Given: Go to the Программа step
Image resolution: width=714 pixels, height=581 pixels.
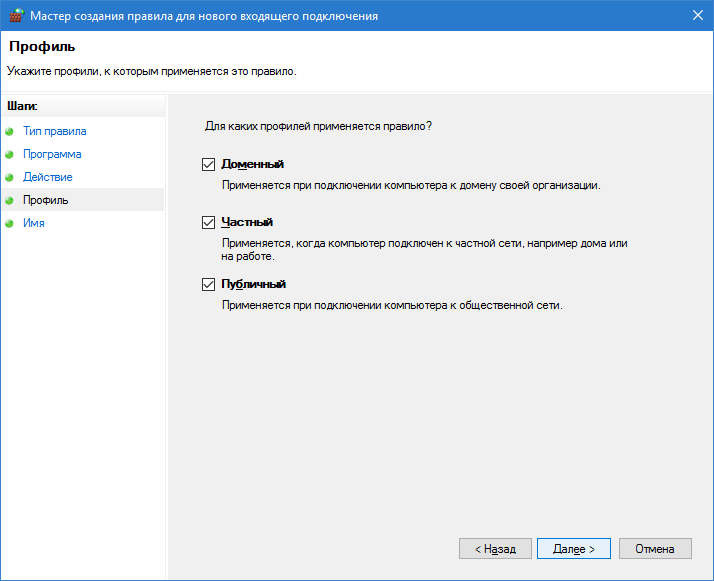Looking at the screenshot, I should click(52, 154).
